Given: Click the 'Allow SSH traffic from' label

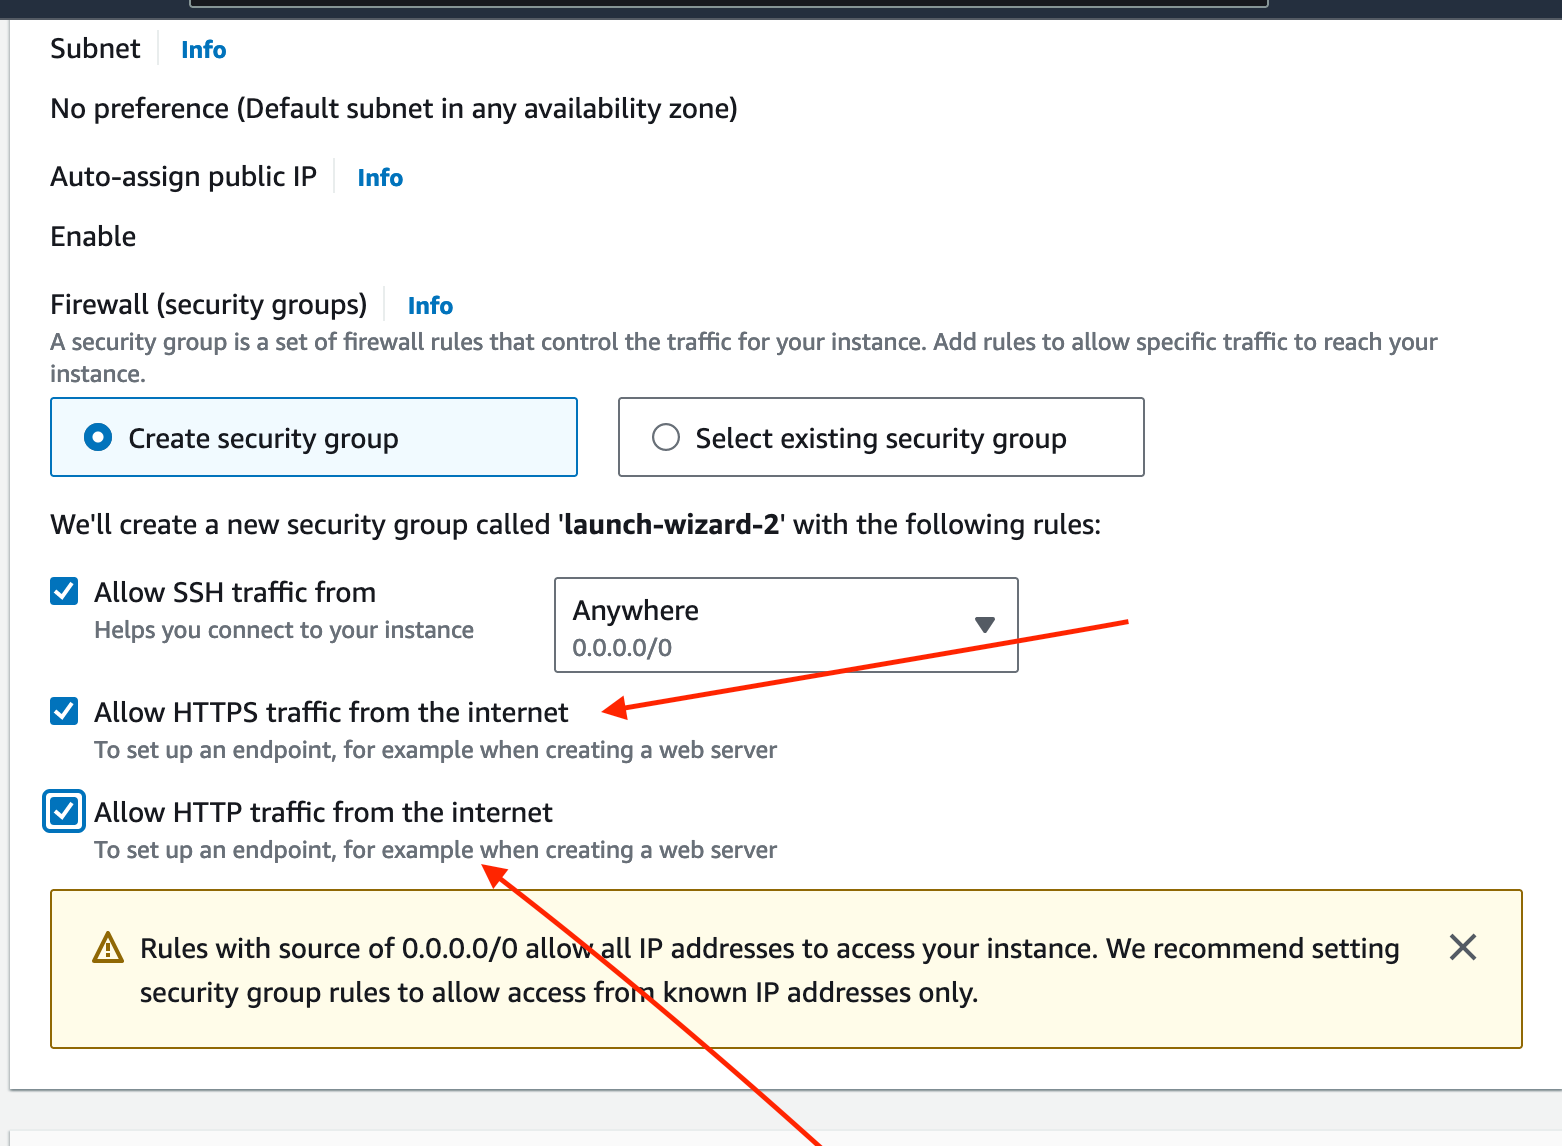Looking at the screenshot, I should [x=235, y=592].
